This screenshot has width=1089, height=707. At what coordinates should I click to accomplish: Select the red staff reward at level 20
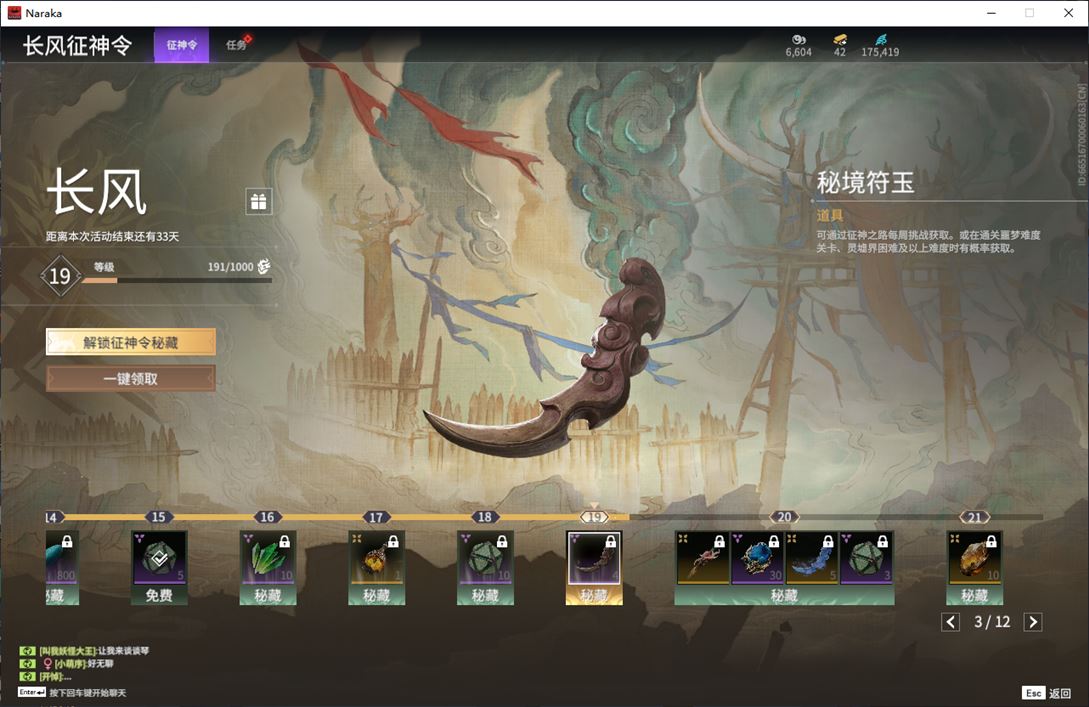(x=702, y=558)
